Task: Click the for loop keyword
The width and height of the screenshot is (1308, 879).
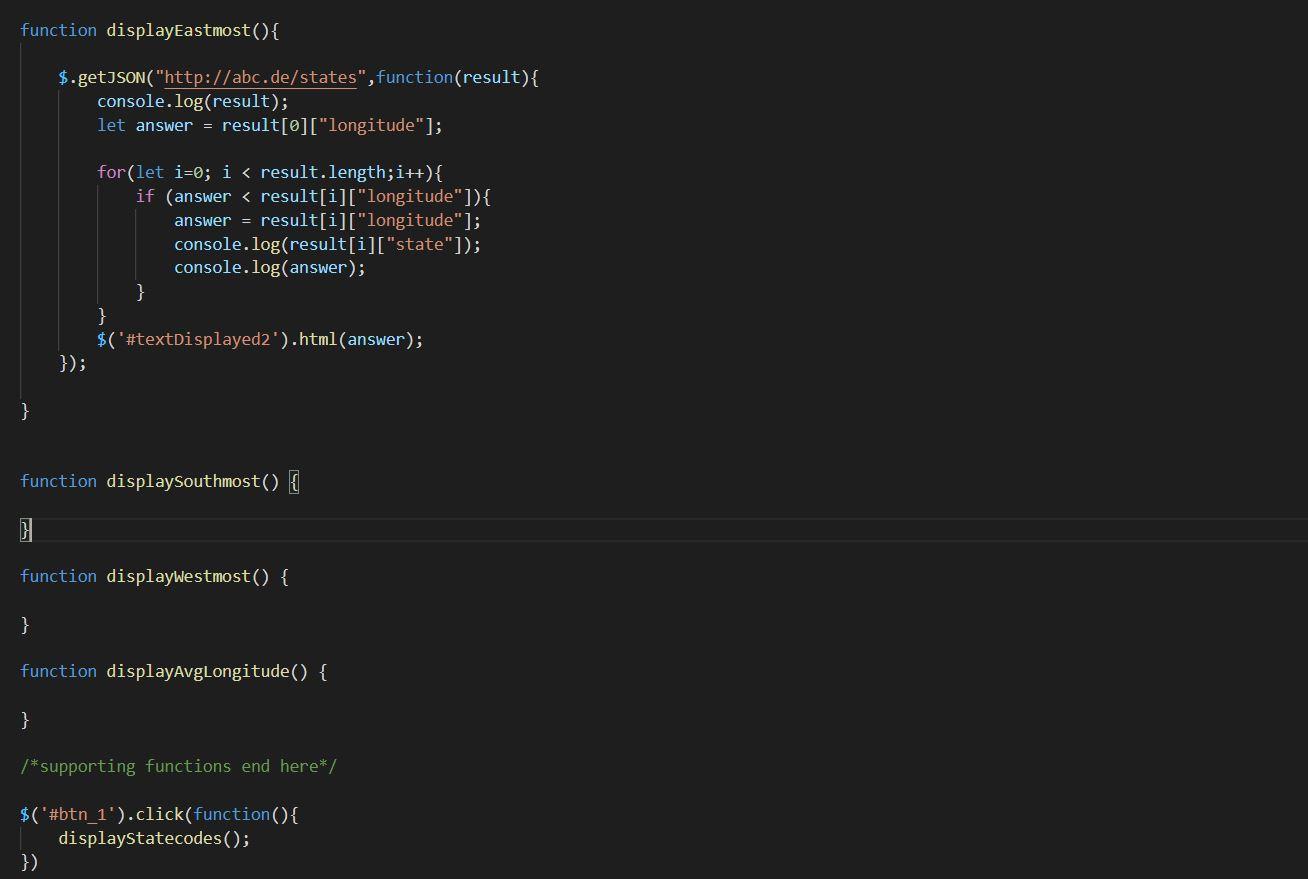Action: (x=112, y=172)
